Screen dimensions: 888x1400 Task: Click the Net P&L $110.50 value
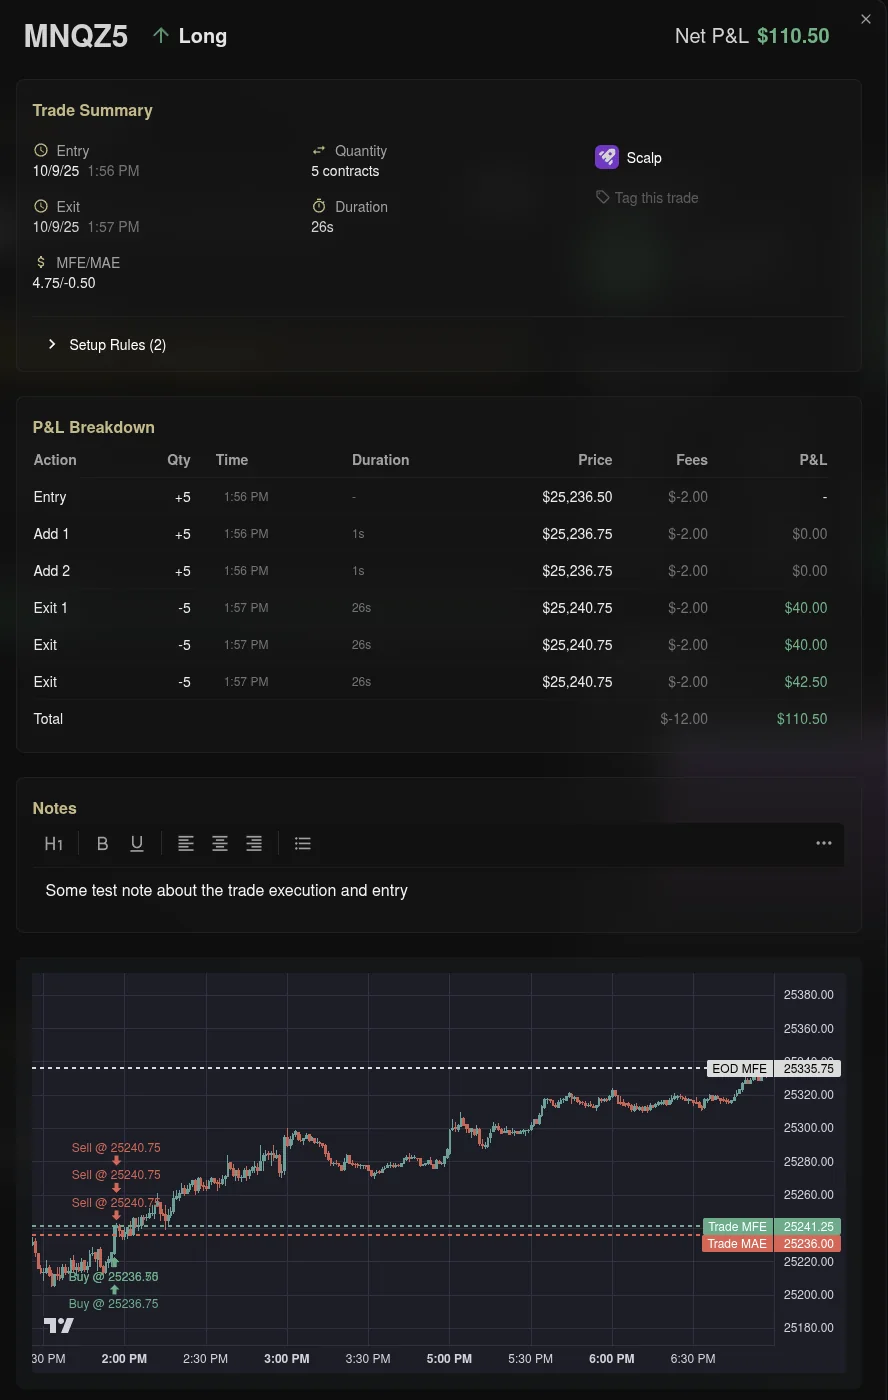click(x=793, y=36)
